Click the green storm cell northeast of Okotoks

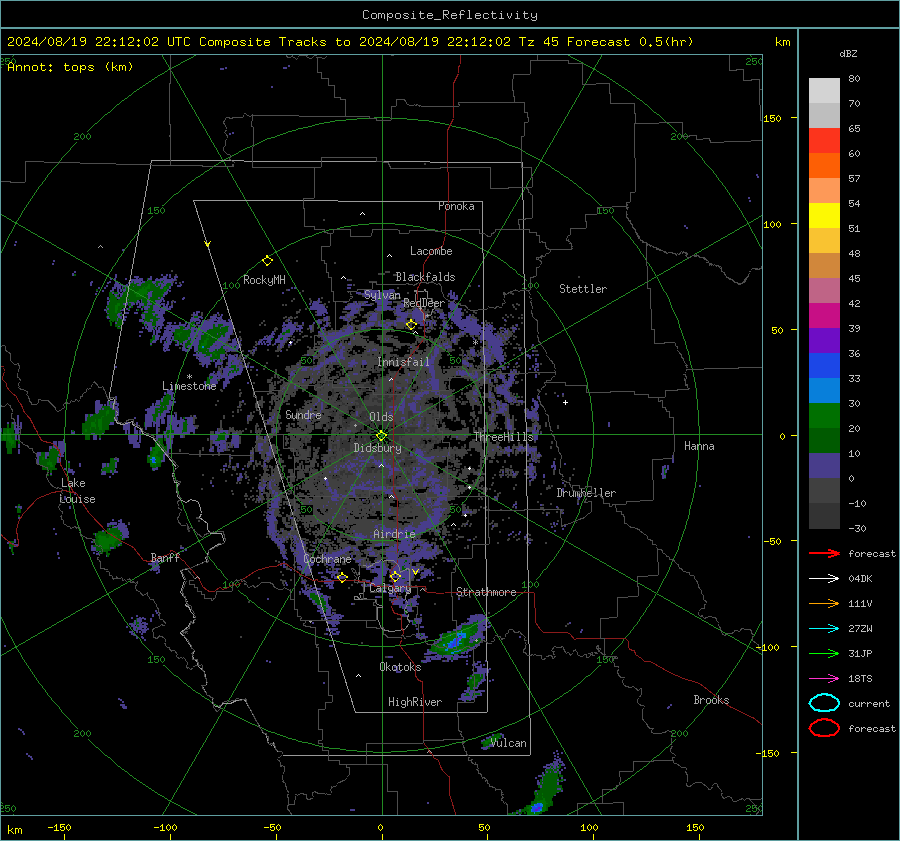point(457,639)
